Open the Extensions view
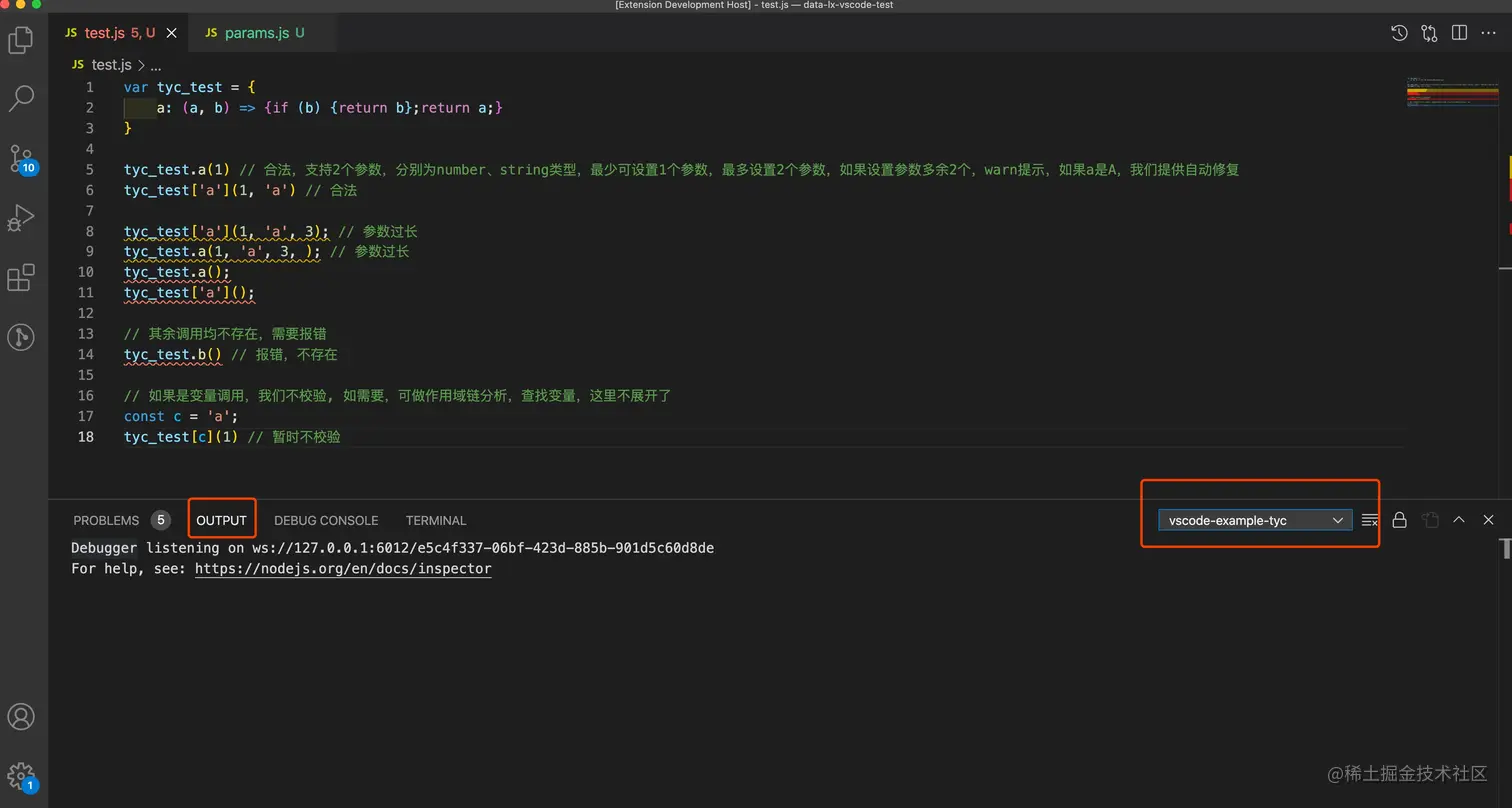The width and height of the screenshot is (1512, 808). point(21,277)
